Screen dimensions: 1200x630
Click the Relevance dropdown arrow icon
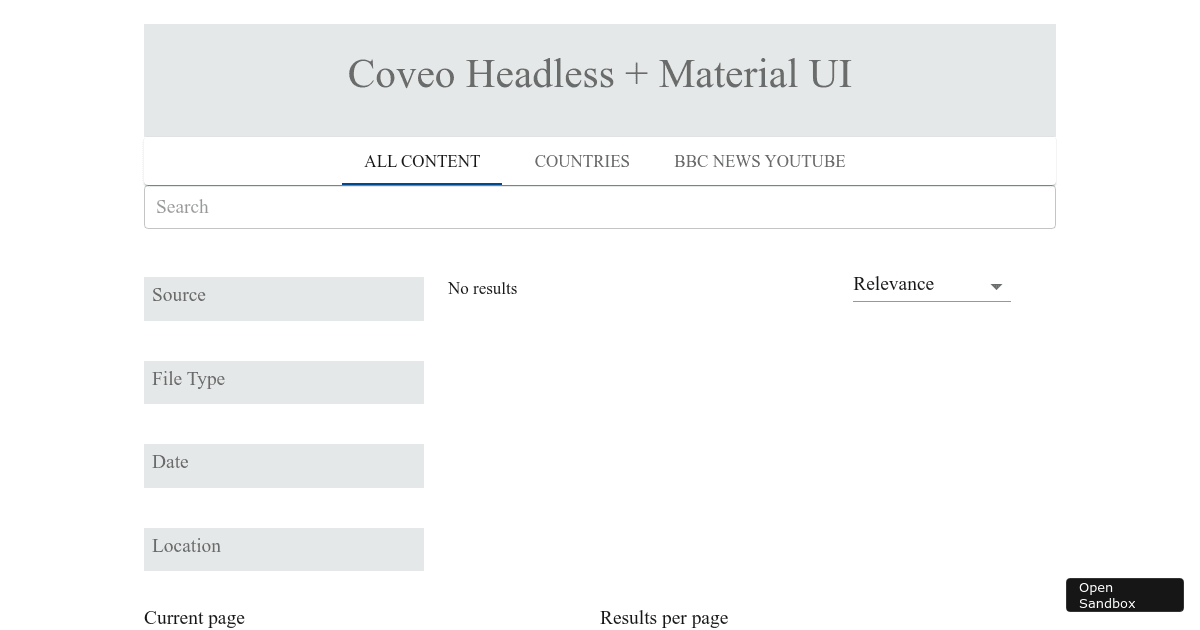tap(996, 286)
